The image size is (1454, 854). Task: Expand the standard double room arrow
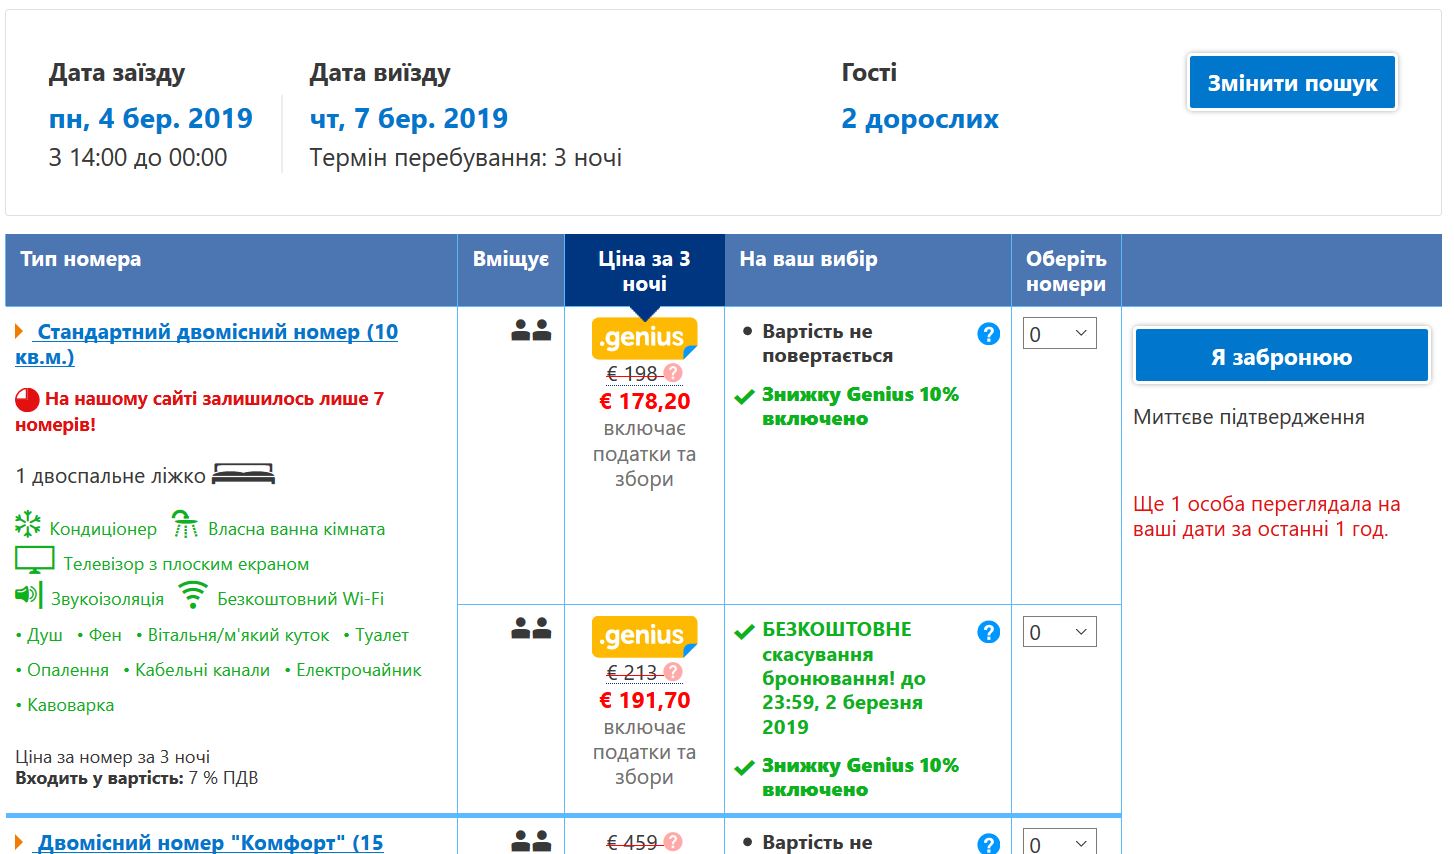pos(20,331)
